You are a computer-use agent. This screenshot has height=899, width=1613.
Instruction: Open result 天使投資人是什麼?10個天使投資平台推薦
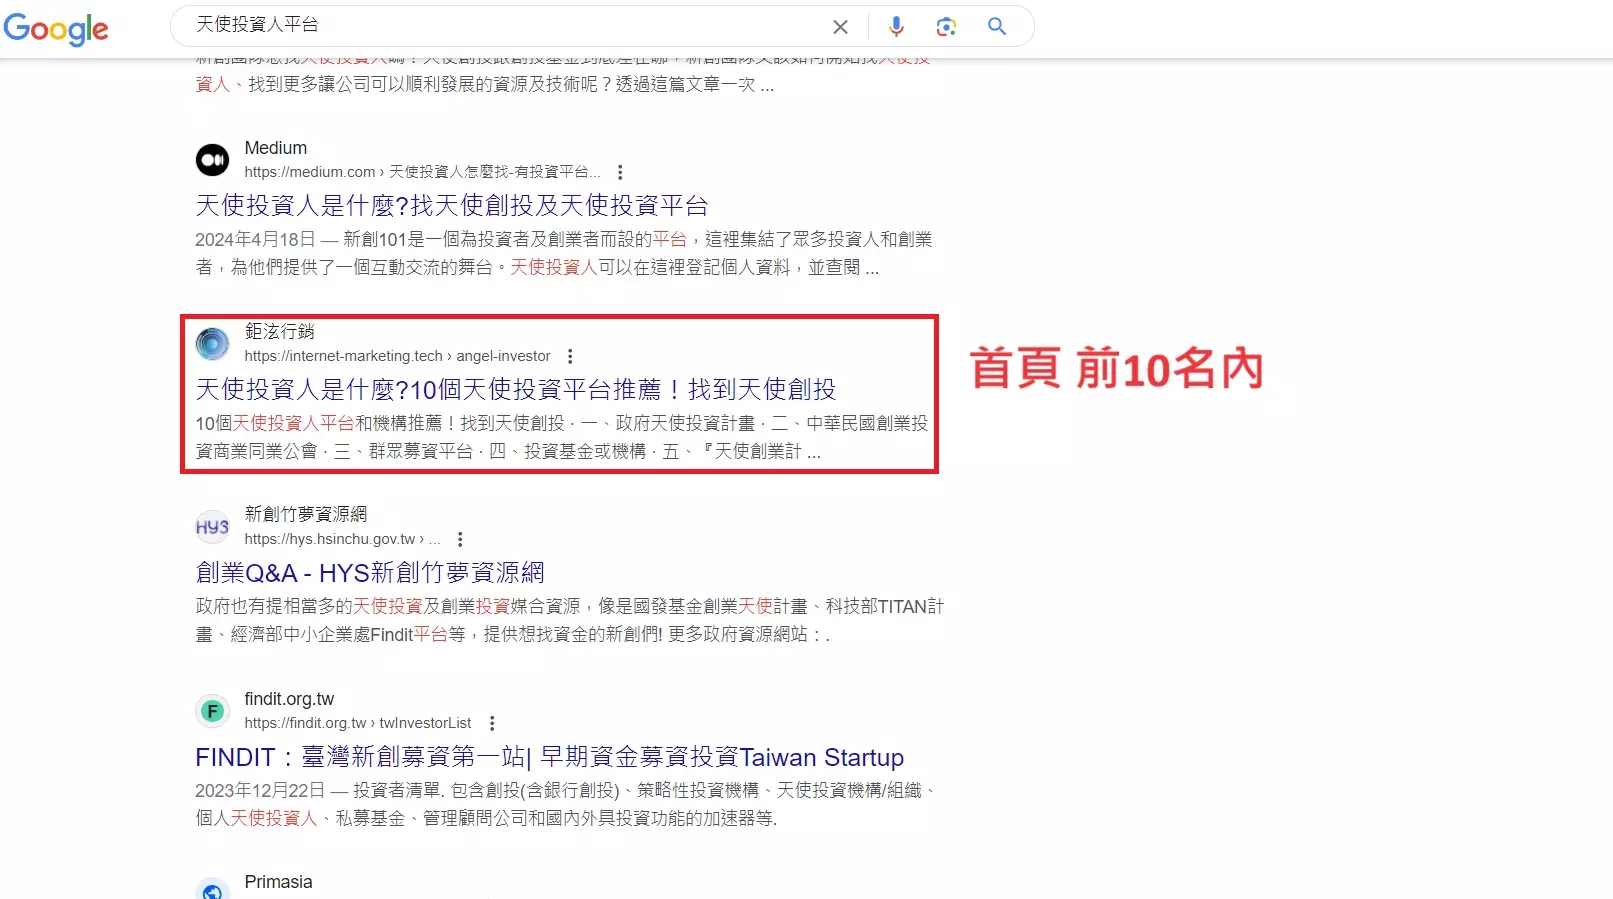[x=516, y=389]
